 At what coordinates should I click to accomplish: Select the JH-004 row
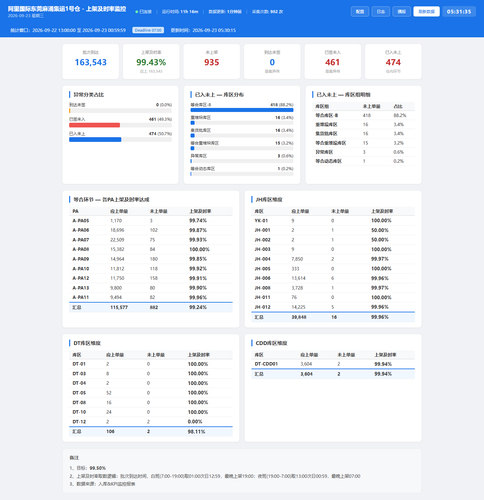tap(333, 259)
